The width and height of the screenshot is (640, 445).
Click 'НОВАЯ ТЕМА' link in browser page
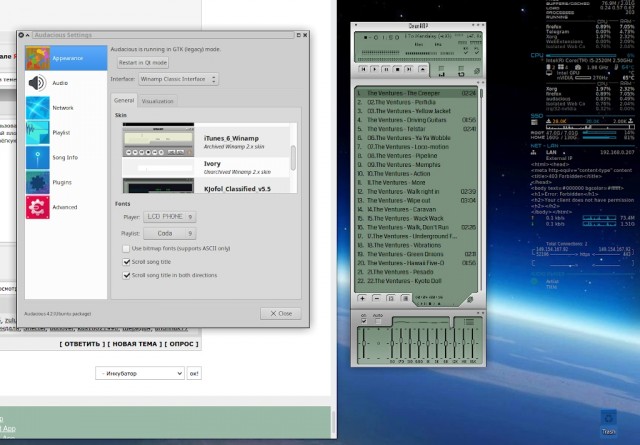point(135,344)
